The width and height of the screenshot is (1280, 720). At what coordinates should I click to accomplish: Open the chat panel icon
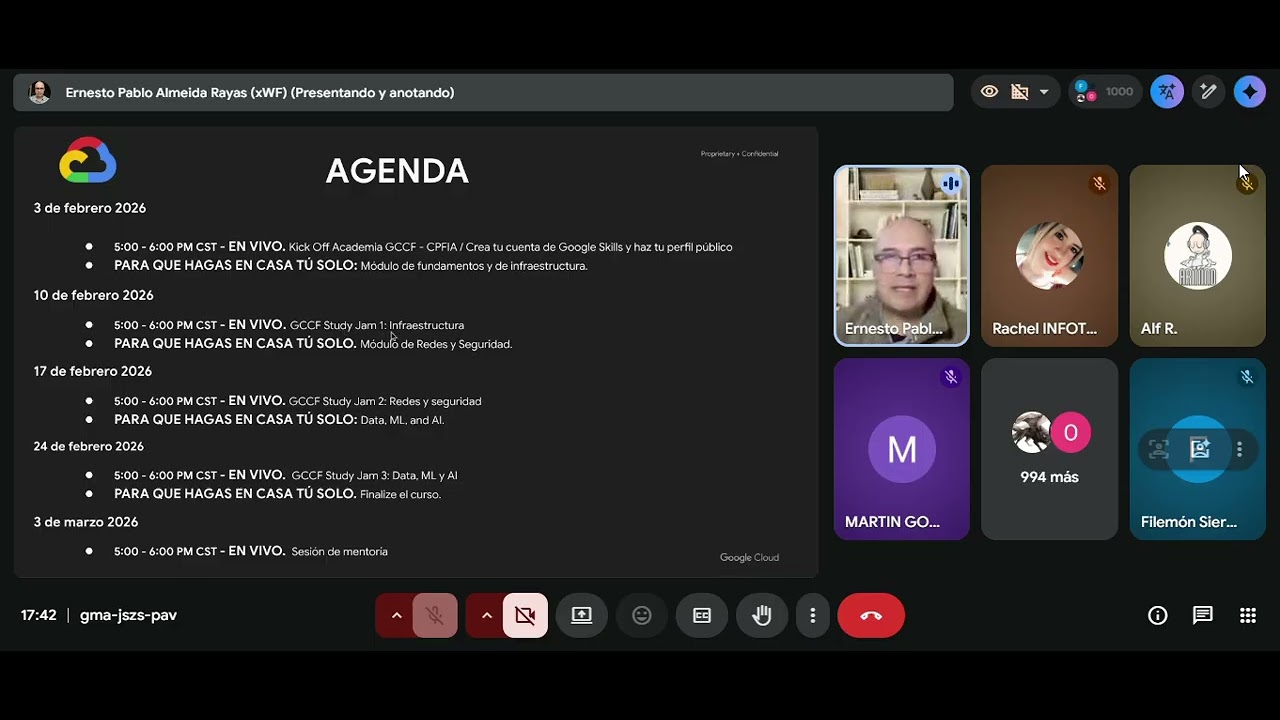1203,616
